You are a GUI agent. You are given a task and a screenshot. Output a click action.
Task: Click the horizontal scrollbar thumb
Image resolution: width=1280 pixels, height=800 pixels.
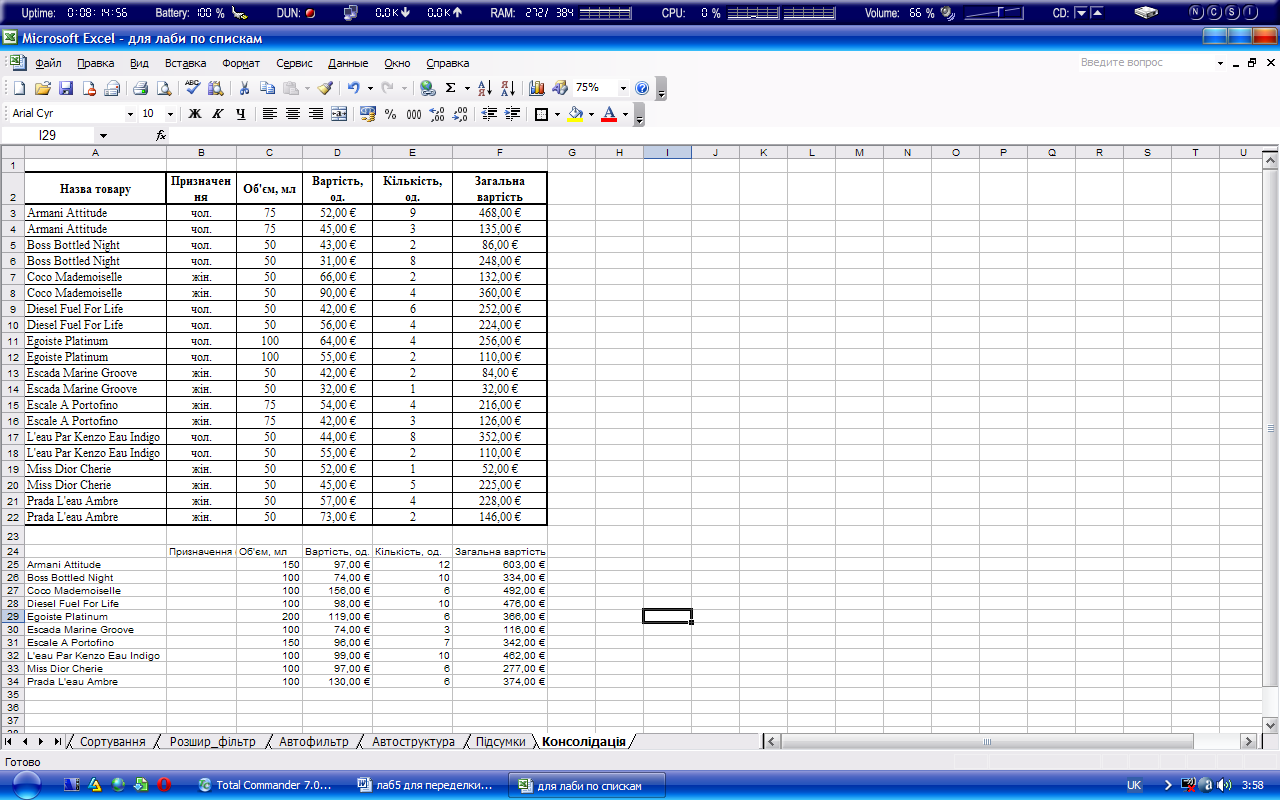(x=987, y=742)
